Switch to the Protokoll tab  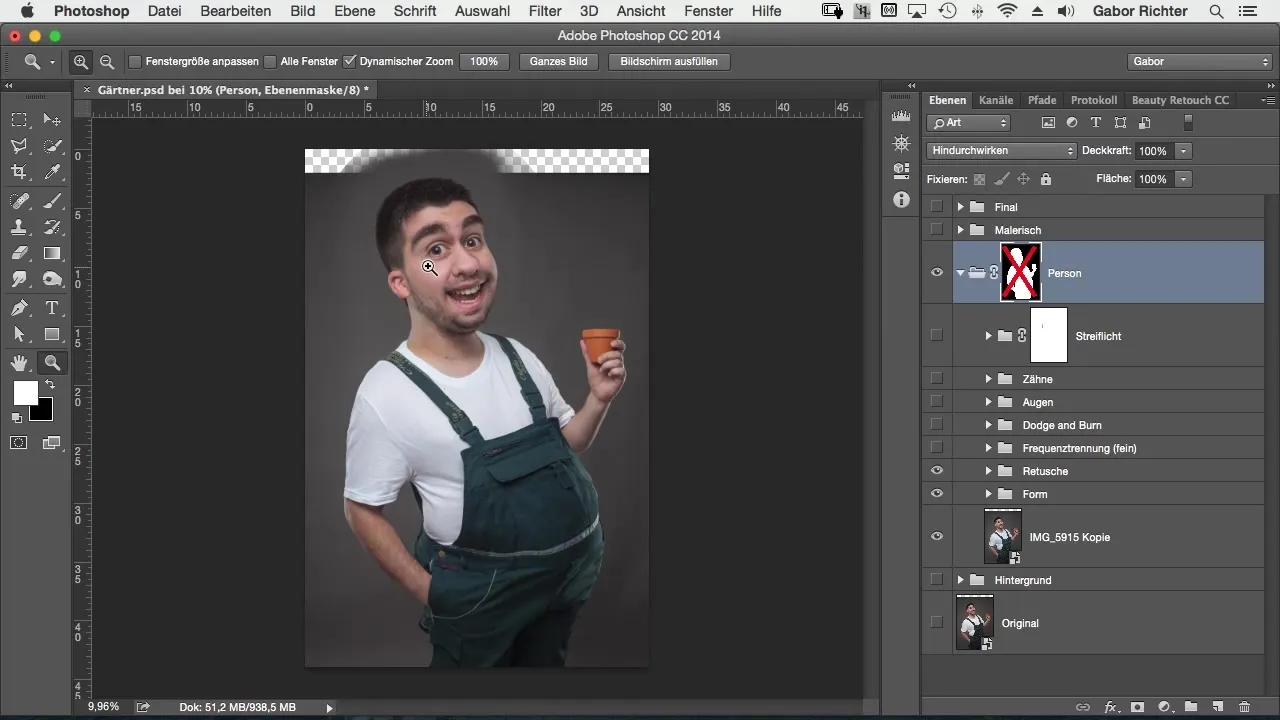[x=1094, y=100]
